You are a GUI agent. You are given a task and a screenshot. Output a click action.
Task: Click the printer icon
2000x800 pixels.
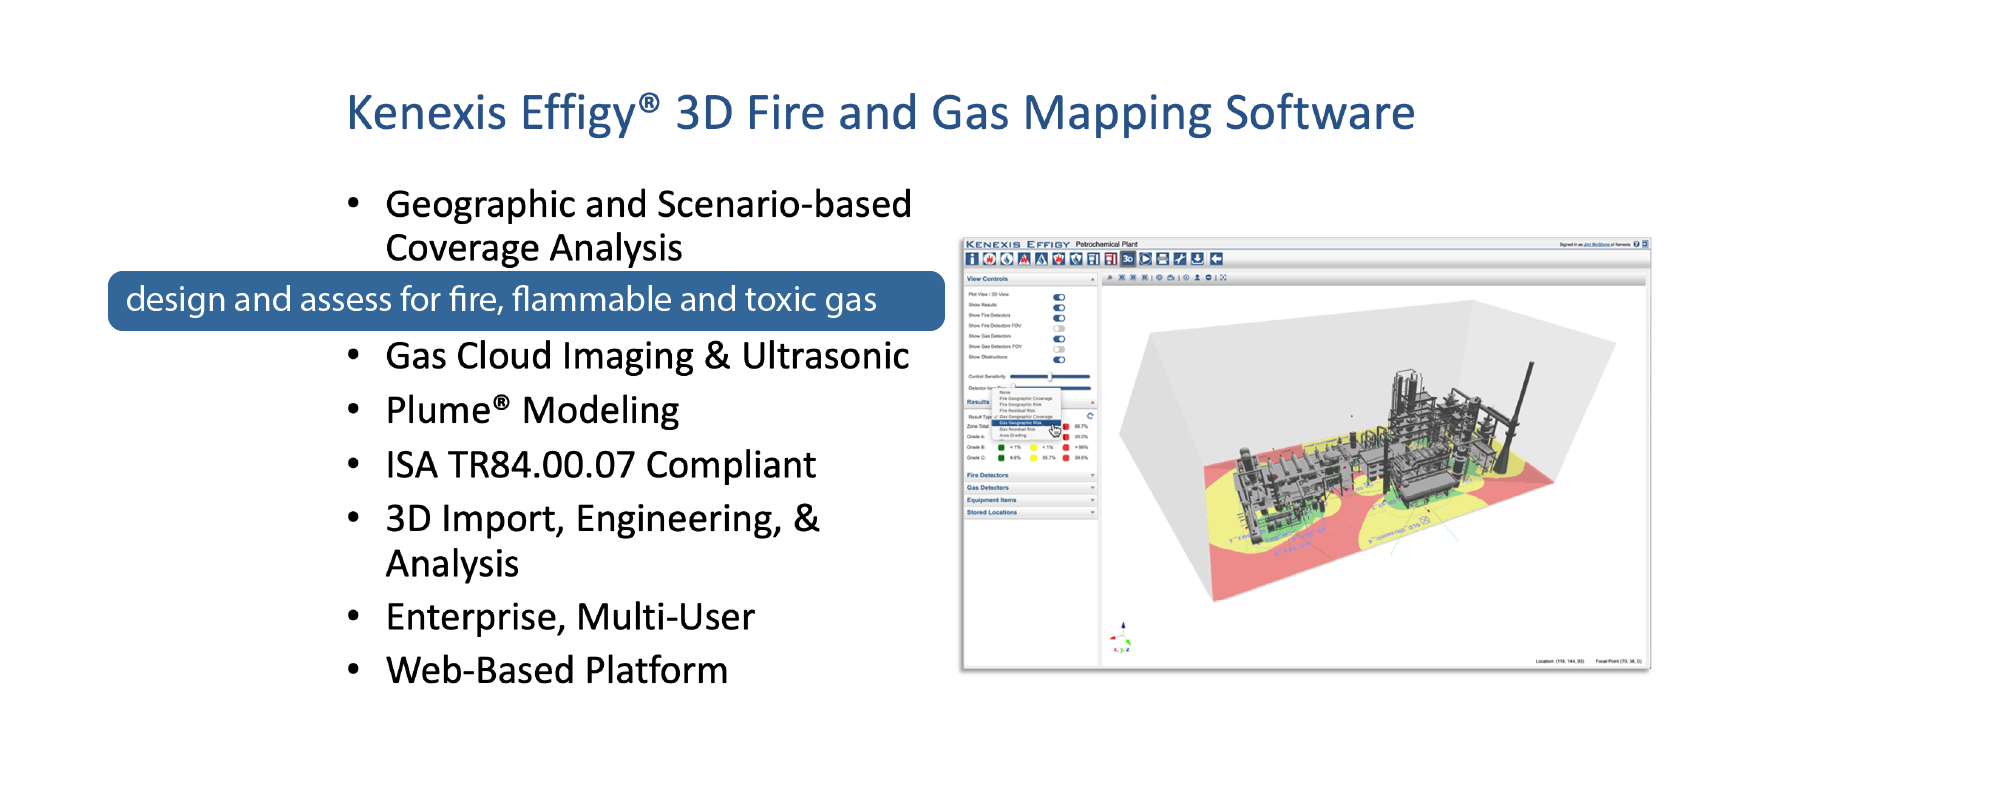coord(1162,259)
